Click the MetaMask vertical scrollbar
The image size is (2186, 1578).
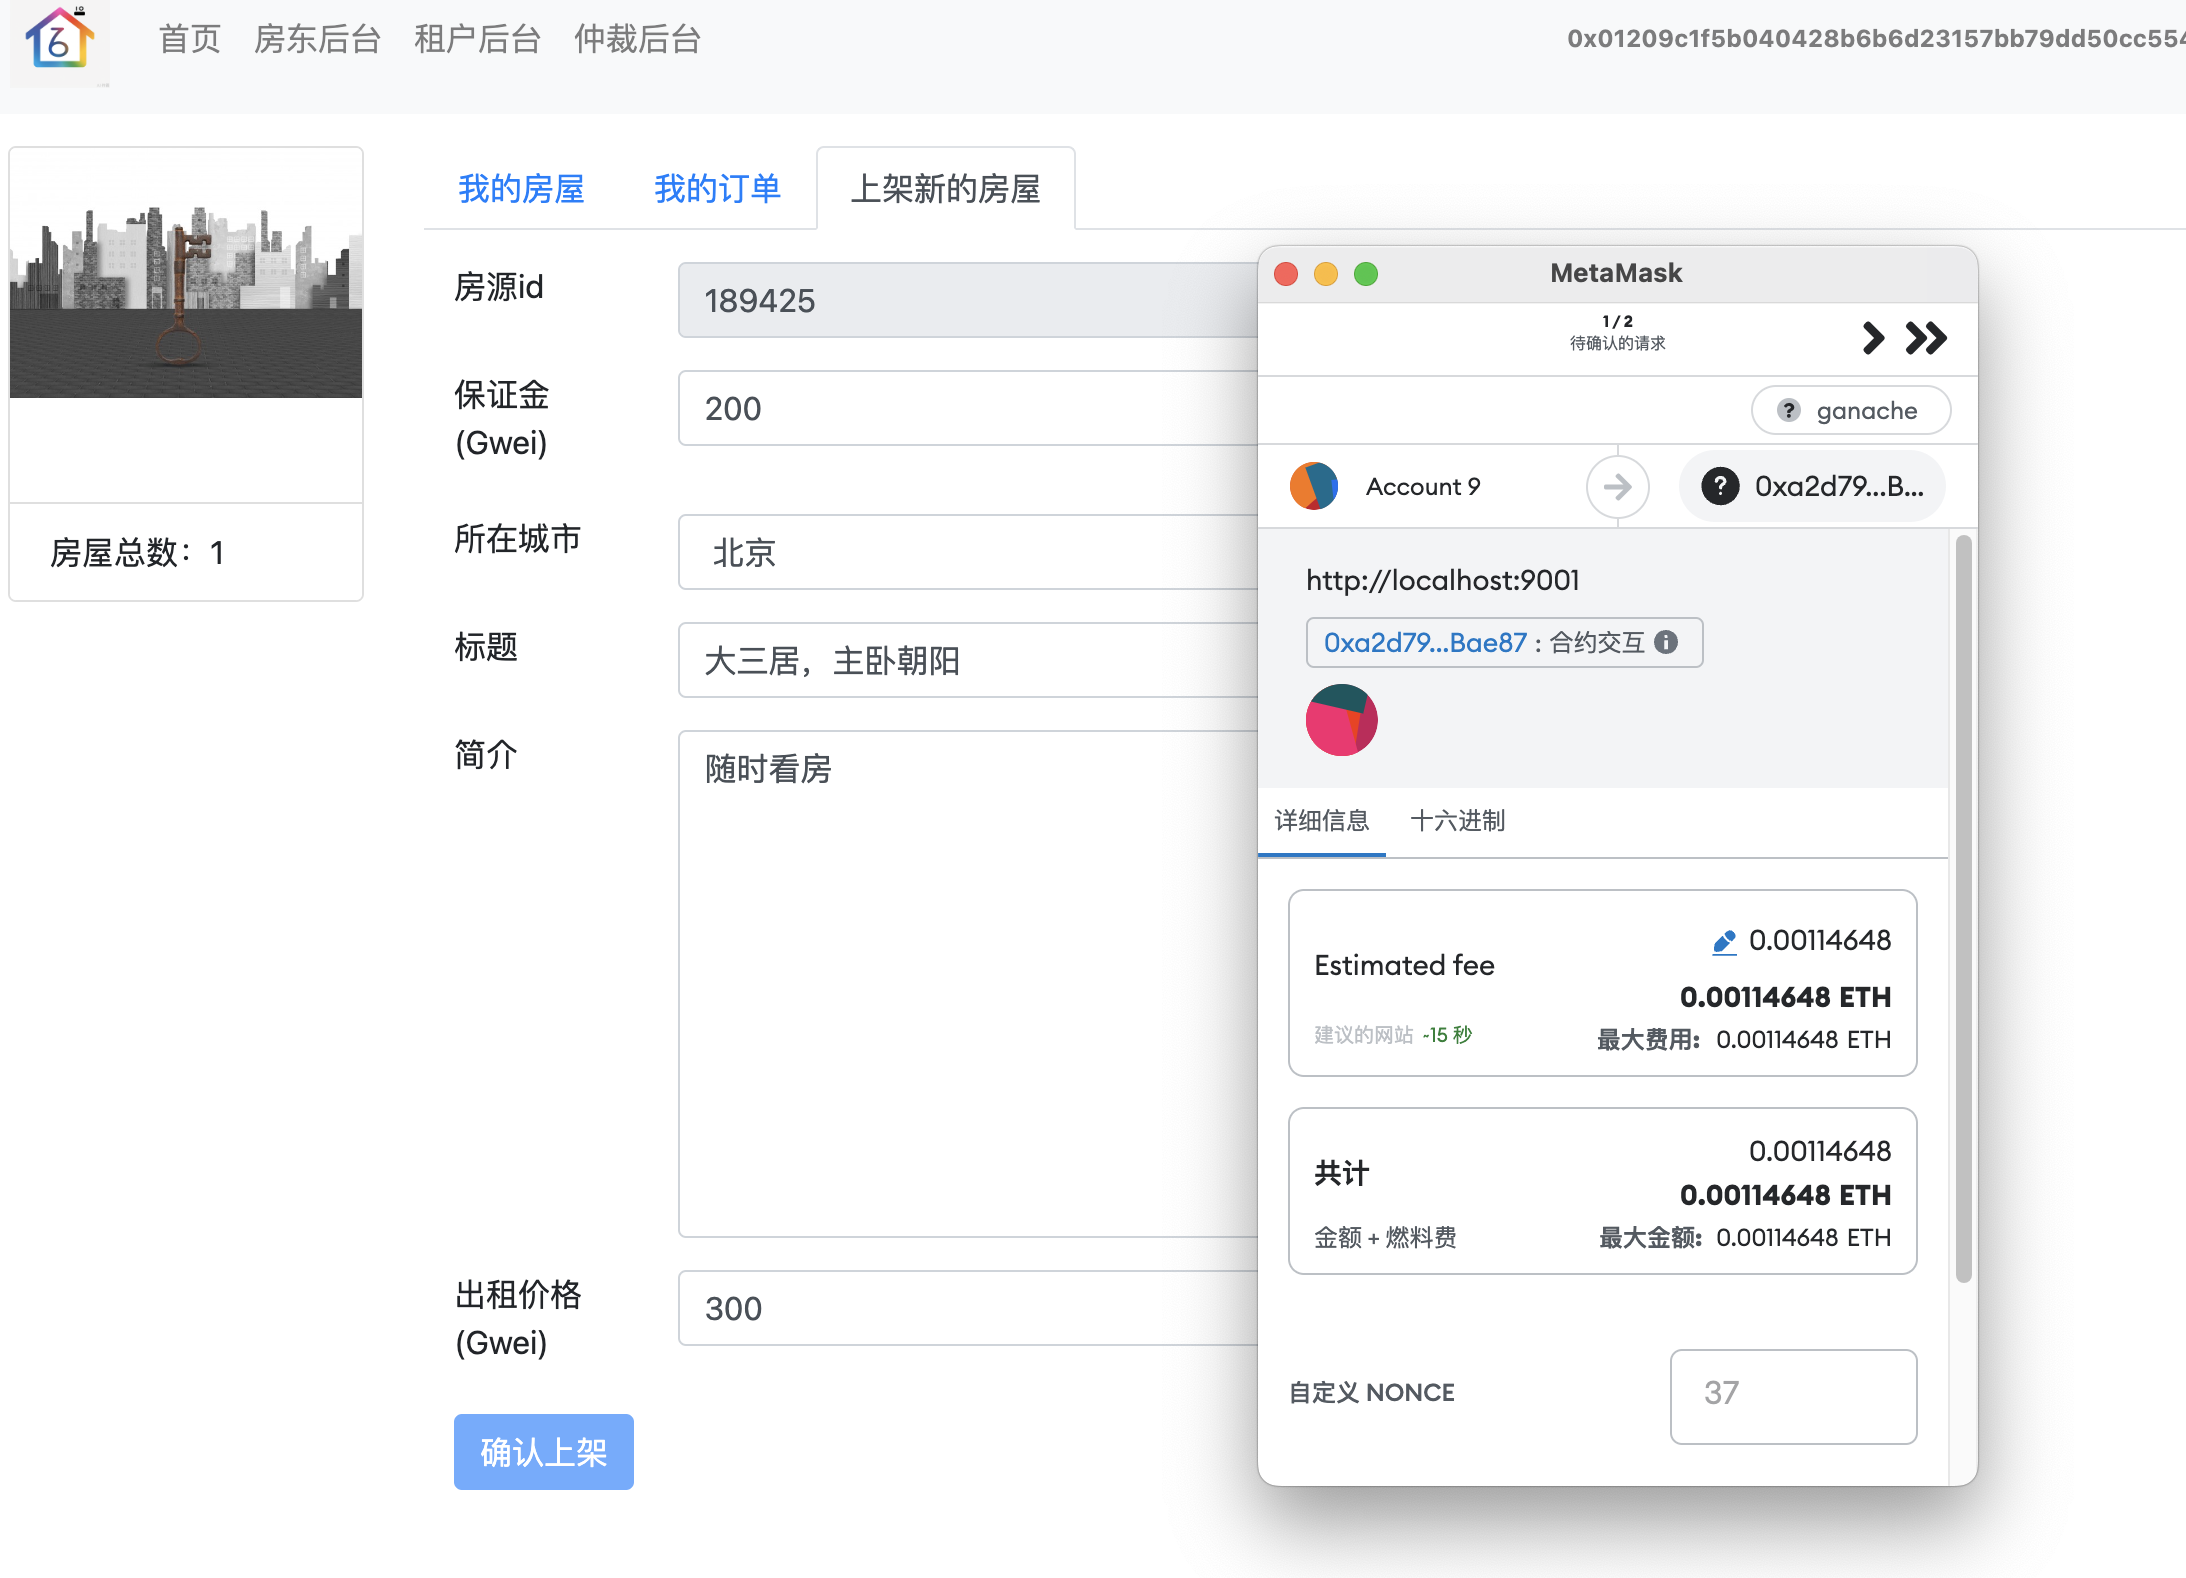tap(1964, 908)
